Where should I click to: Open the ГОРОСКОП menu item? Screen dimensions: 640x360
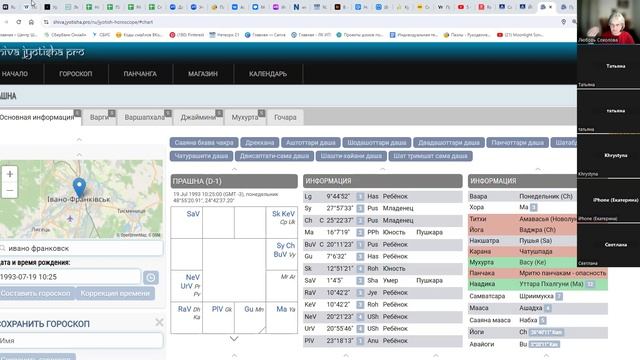(x=76, y=74)
